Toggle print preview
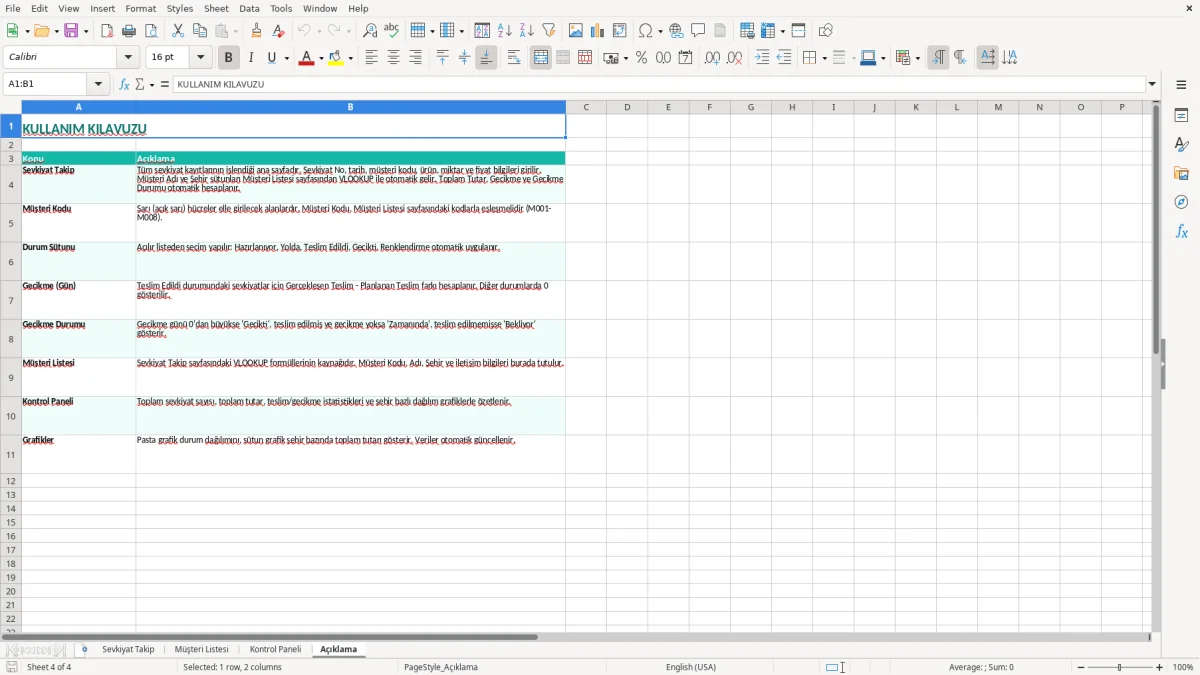1200x675 pixels. coord(151,31)
